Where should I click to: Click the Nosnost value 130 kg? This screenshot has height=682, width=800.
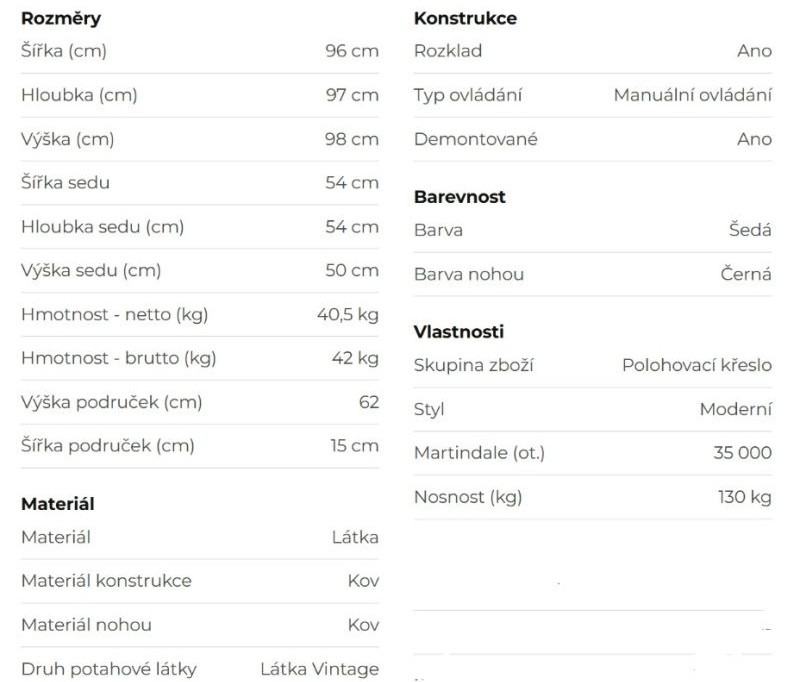pos(744,497)
